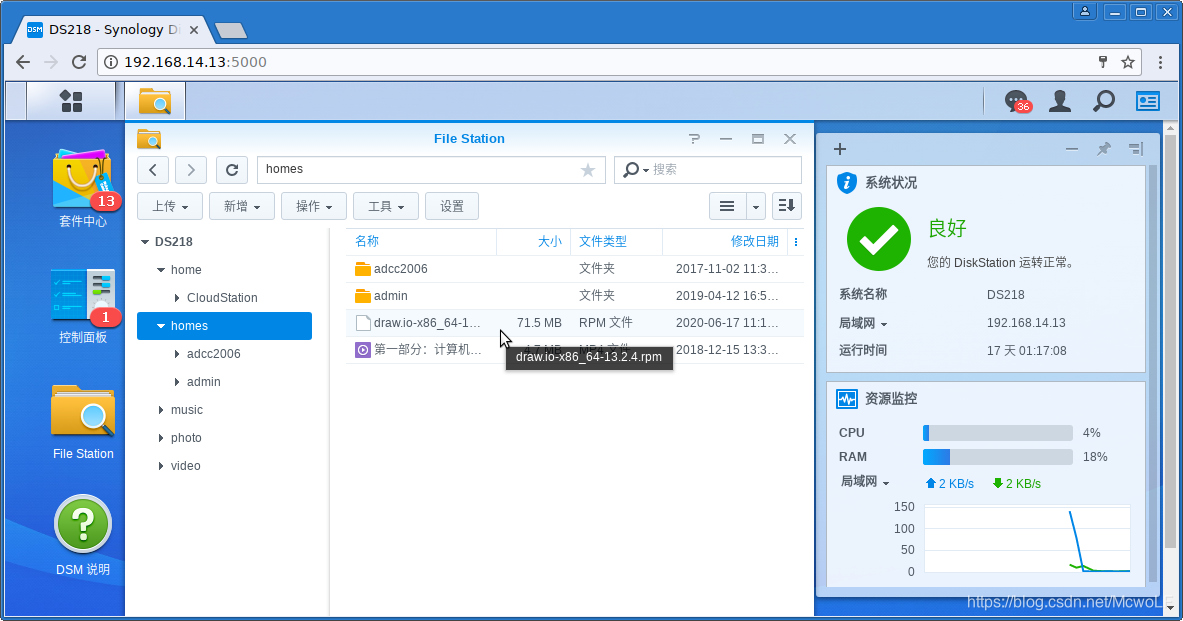Open the 操作 action dropdown

[x=314, y=206]
